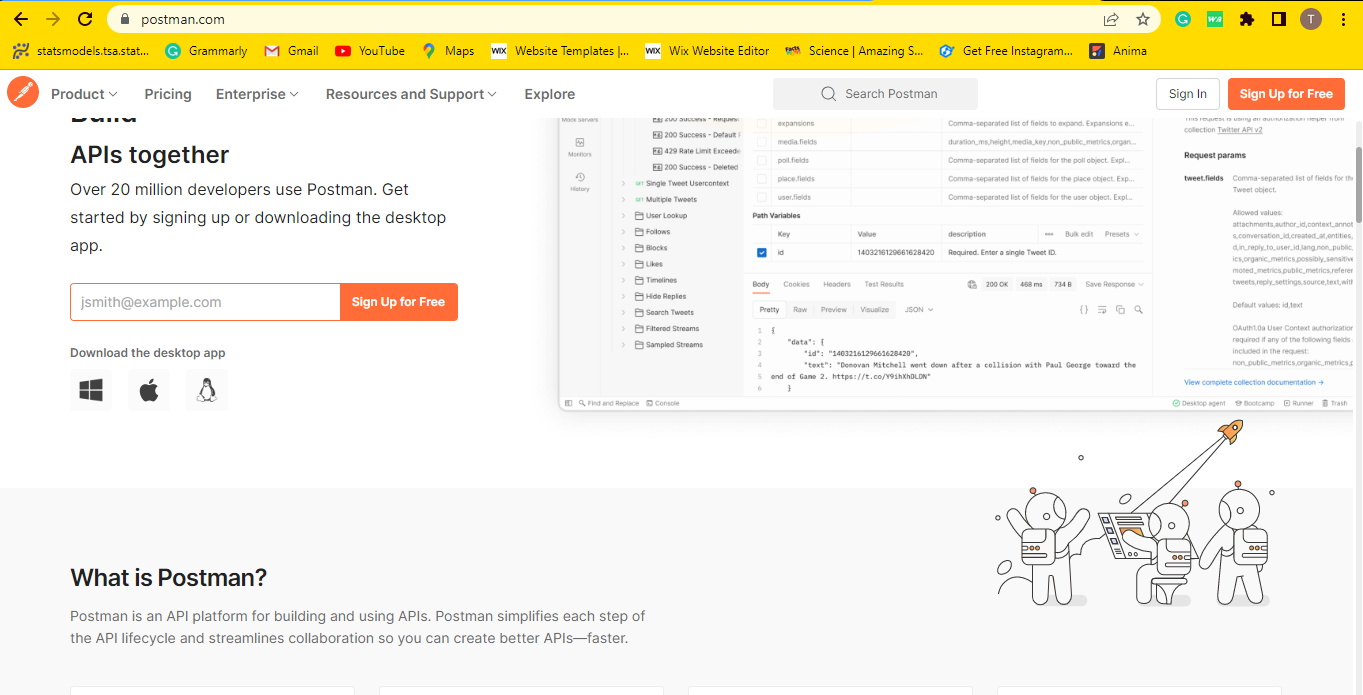
Task: Tick the expansions parameter checkbox
Action: (x=762, y=124)
